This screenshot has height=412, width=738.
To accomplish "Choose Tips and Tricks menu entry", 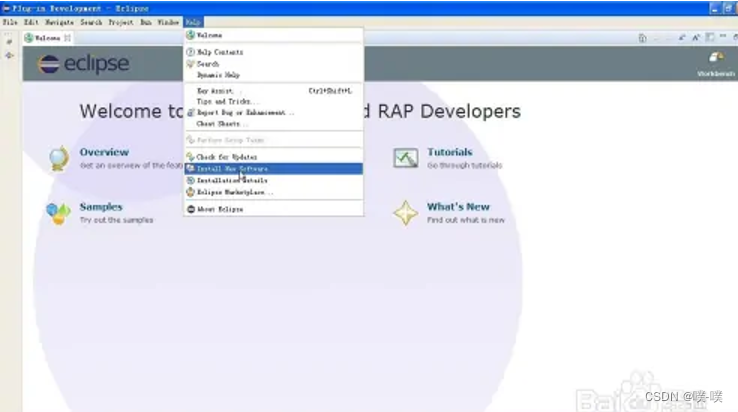I will point(273,102).
